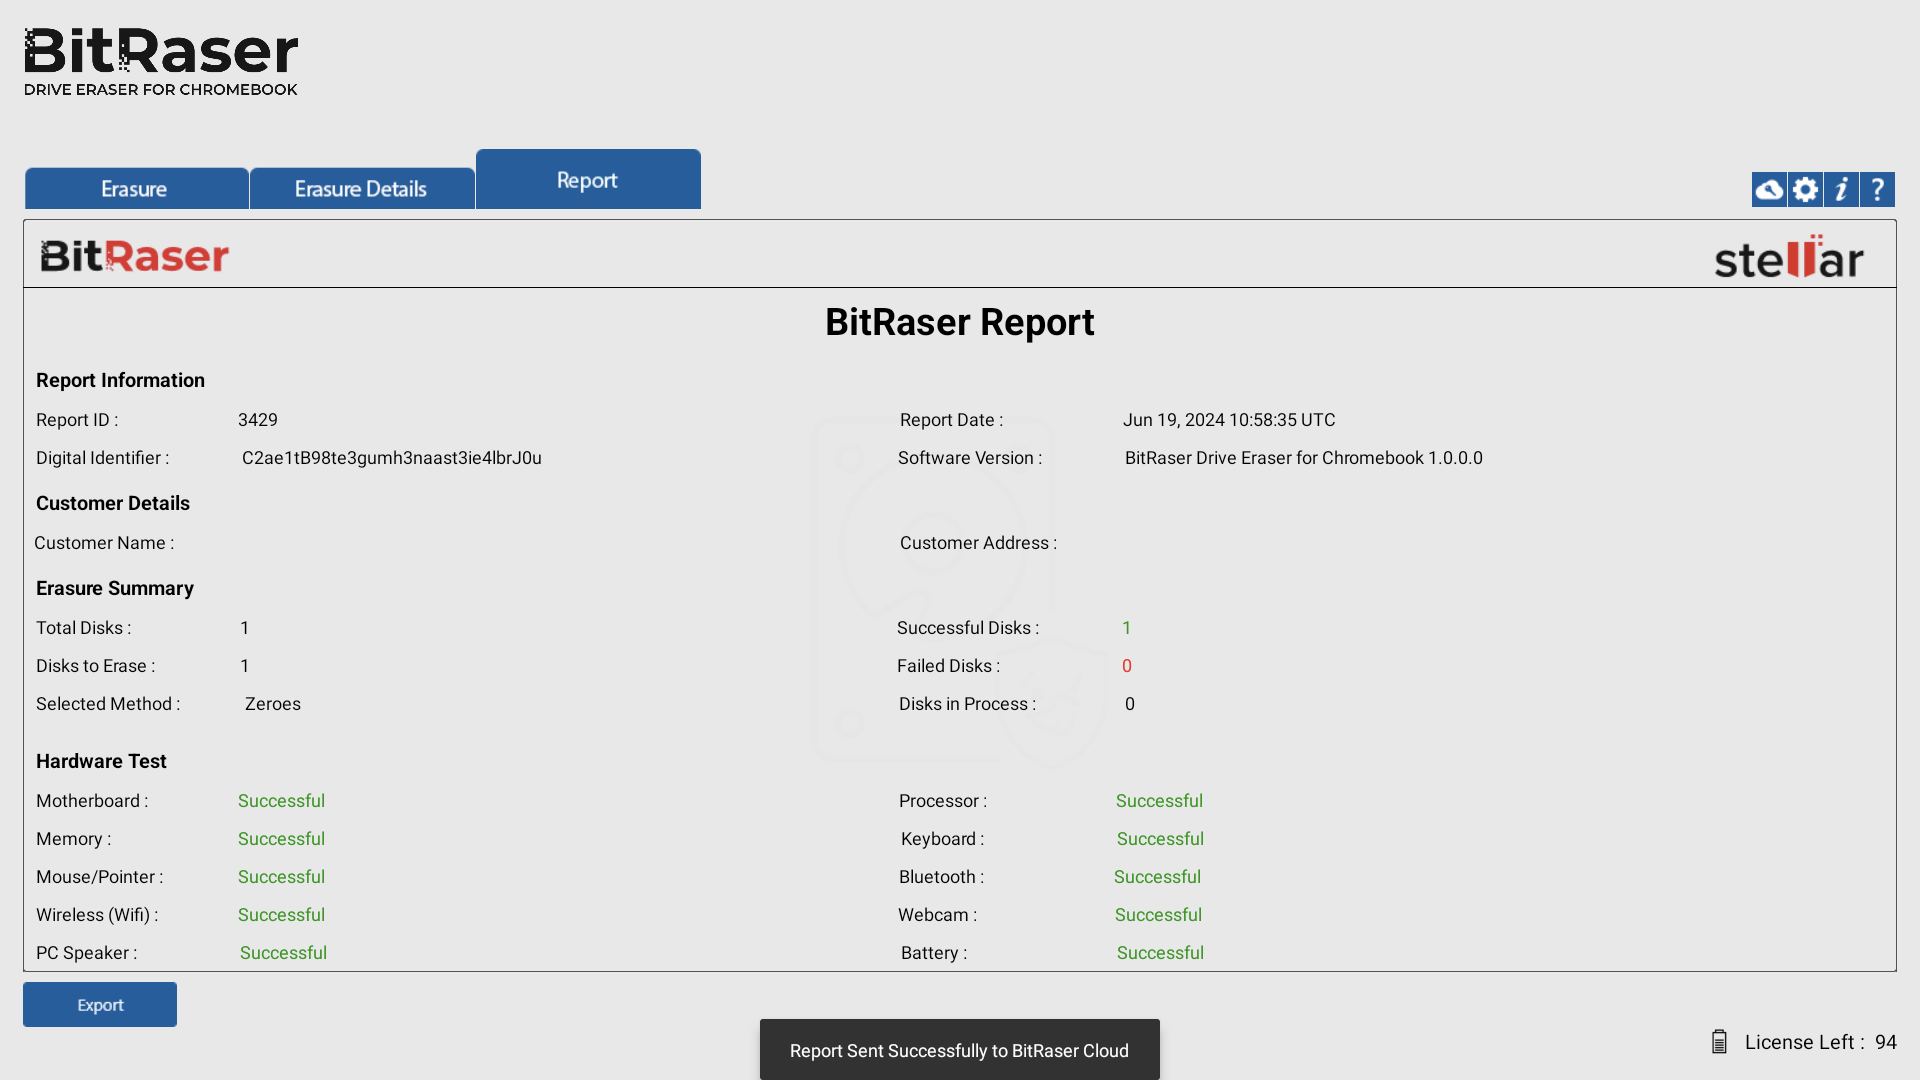Click the red BitRaser logo in report header
Screen dimensions: 1920x1080
pyautogui.click(x=134, y=256)
